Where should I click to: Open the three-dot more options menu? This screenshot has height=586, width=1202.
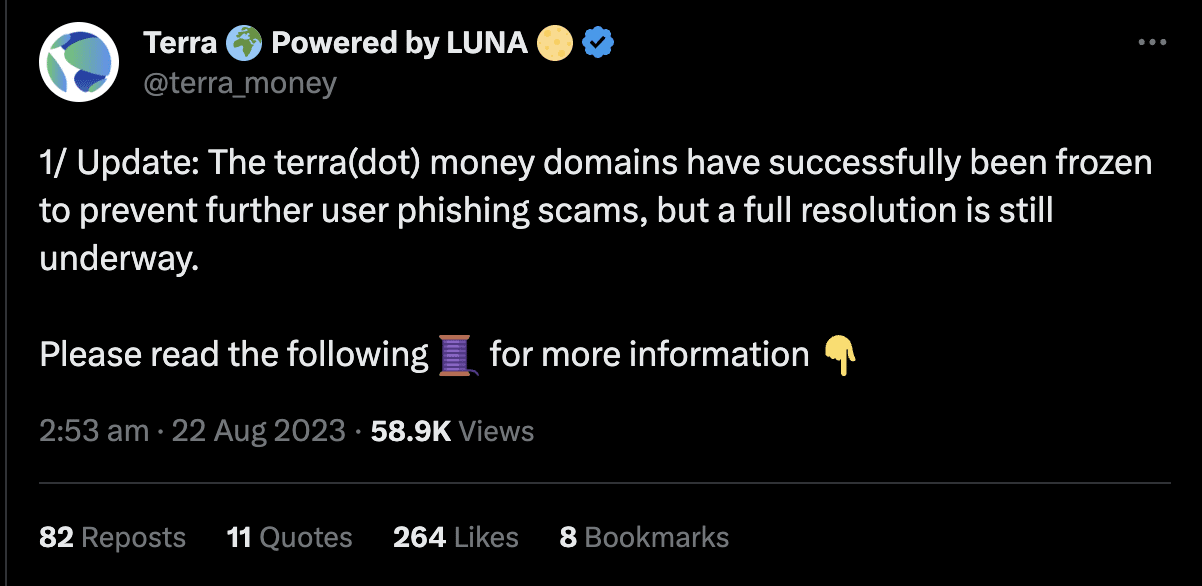coord(1153,43)
